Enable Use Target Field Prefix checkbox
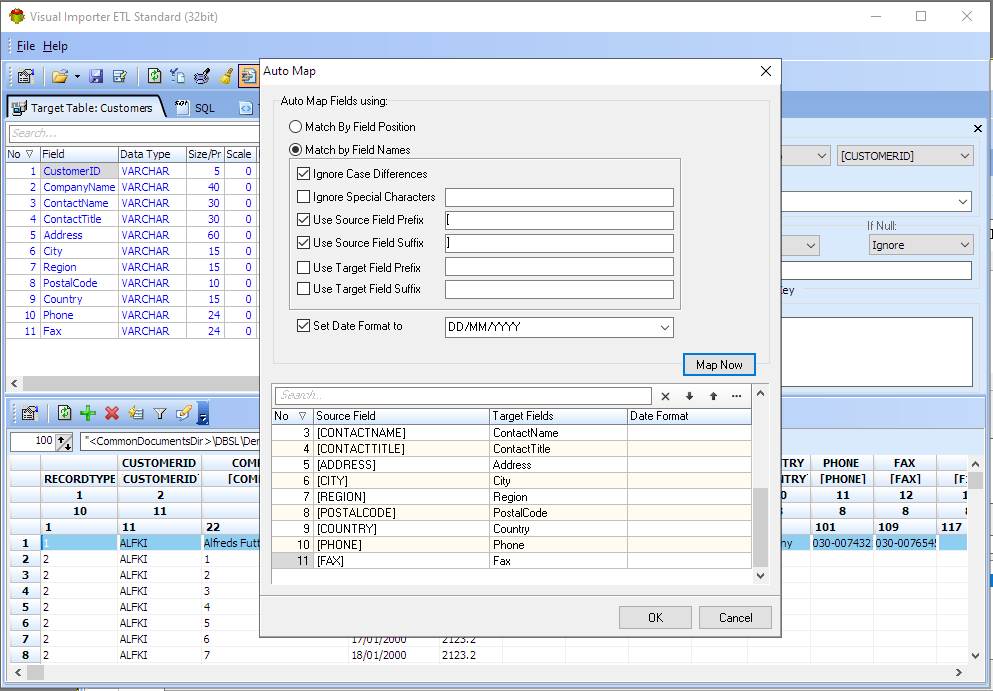Screen dimensions: 993x691 (304, 268)
